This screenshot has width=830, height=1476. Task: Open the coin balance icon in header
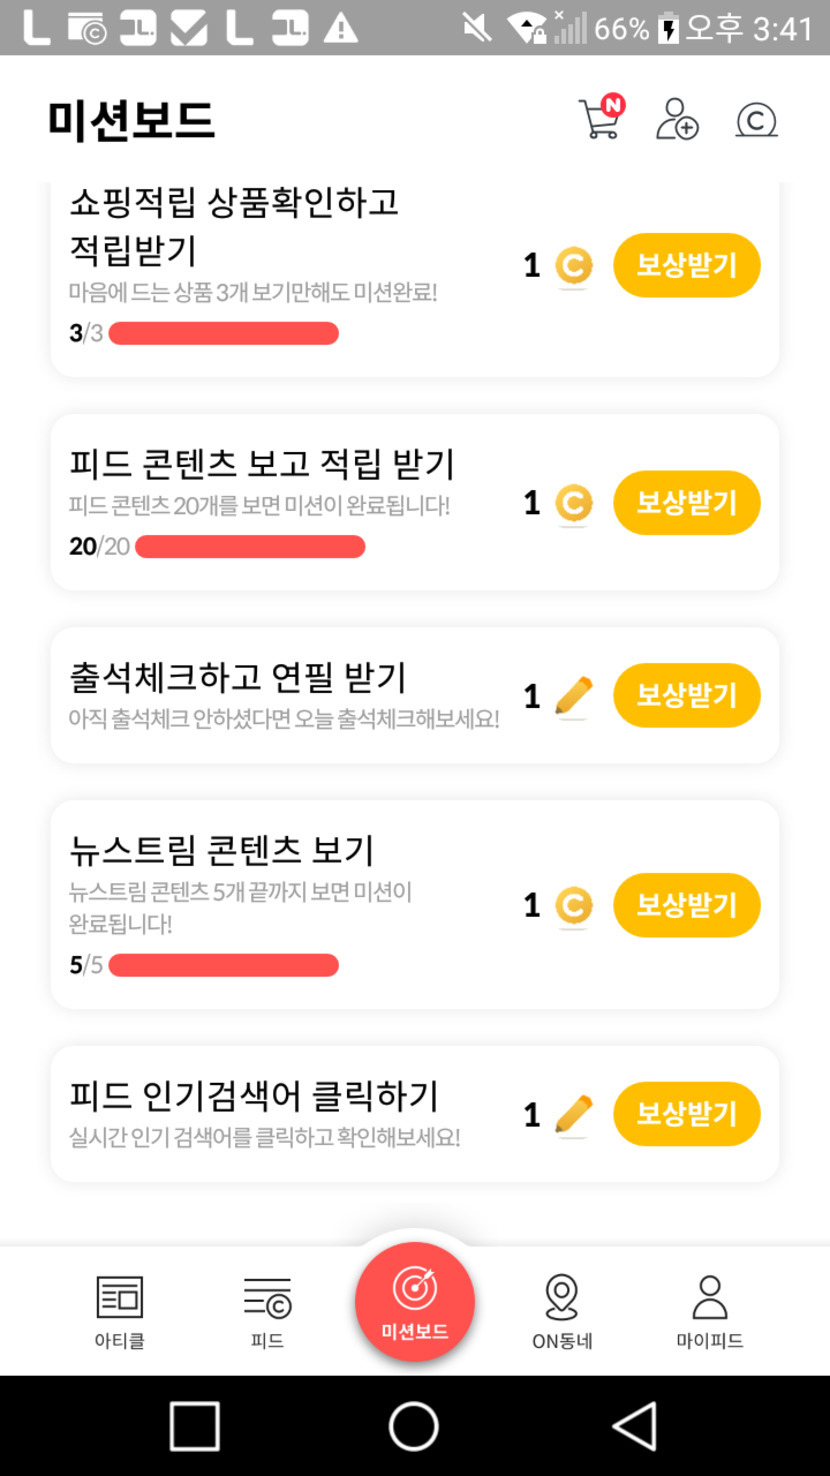[x=756, y=120]
